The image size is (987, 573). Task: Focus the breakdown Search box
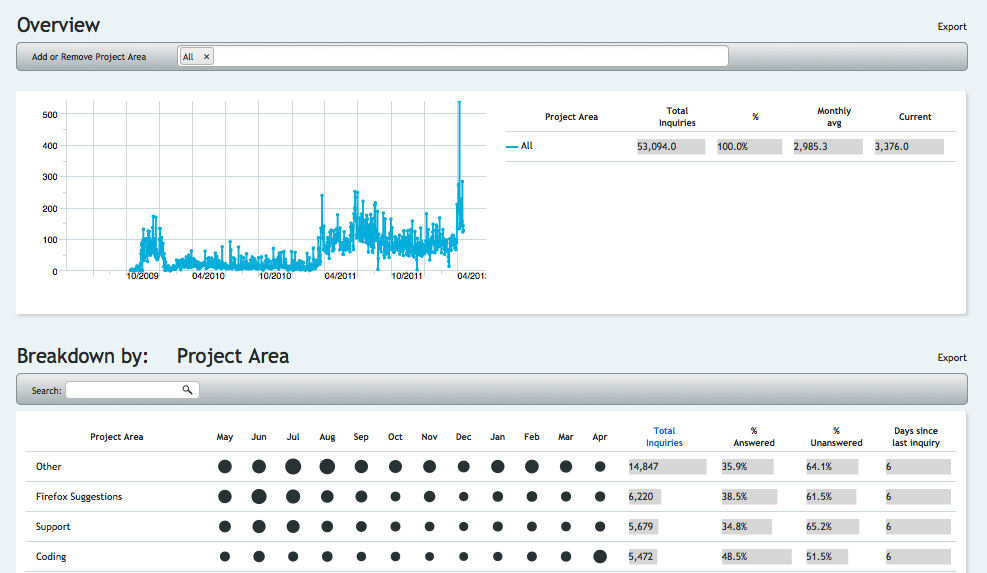[x=124, y=390]
